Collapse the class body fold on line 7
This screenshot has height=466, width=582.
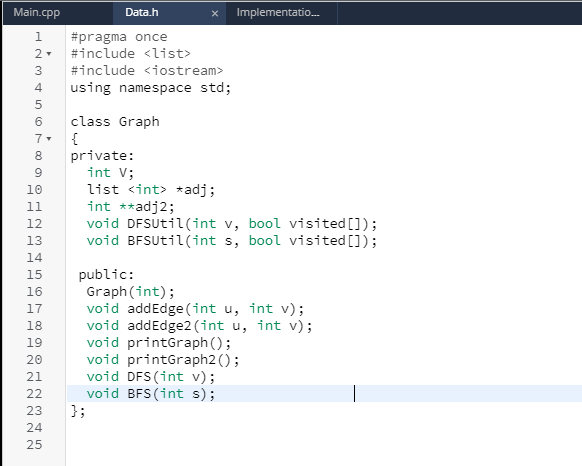click(49, 139)
